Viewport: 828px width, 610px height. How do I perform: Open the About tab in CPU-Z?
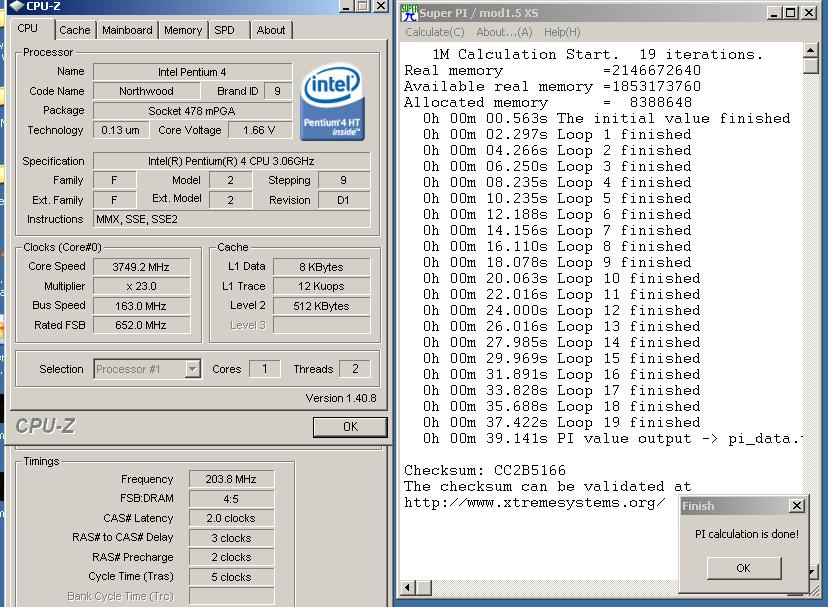point(271,30)
